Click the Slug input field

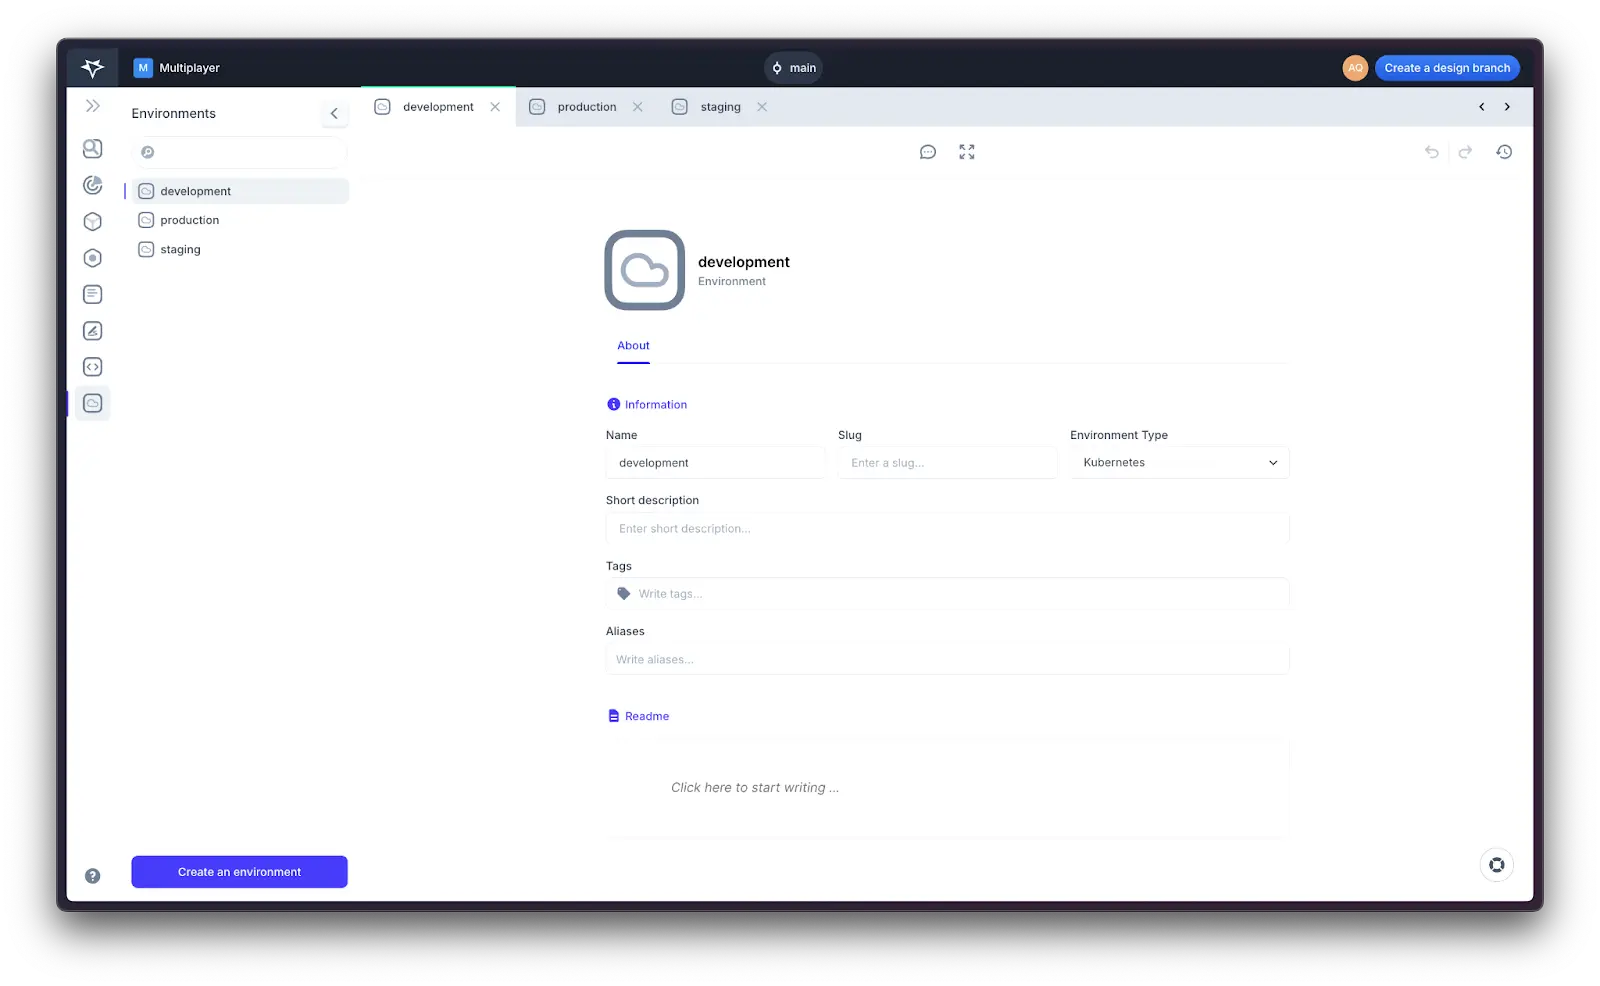tap(947, 463)
